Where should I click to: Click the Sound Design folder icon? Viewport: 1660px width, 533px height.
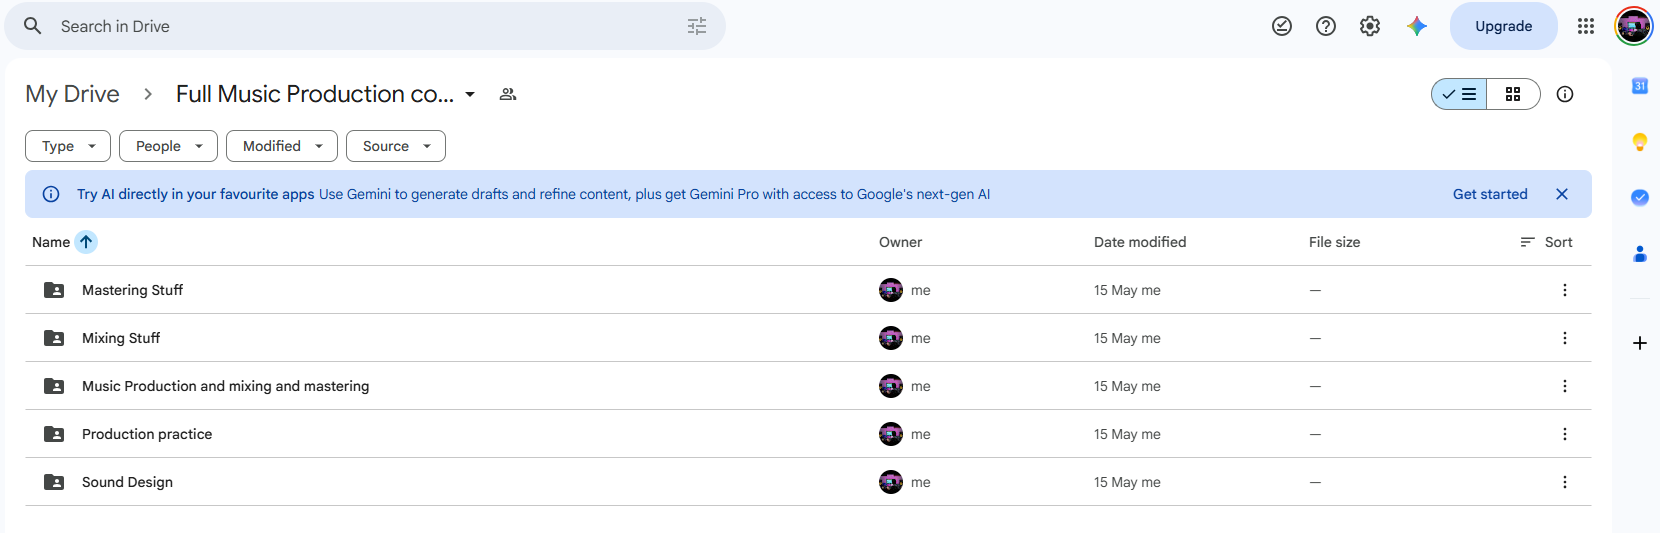[x=54, y=482]
